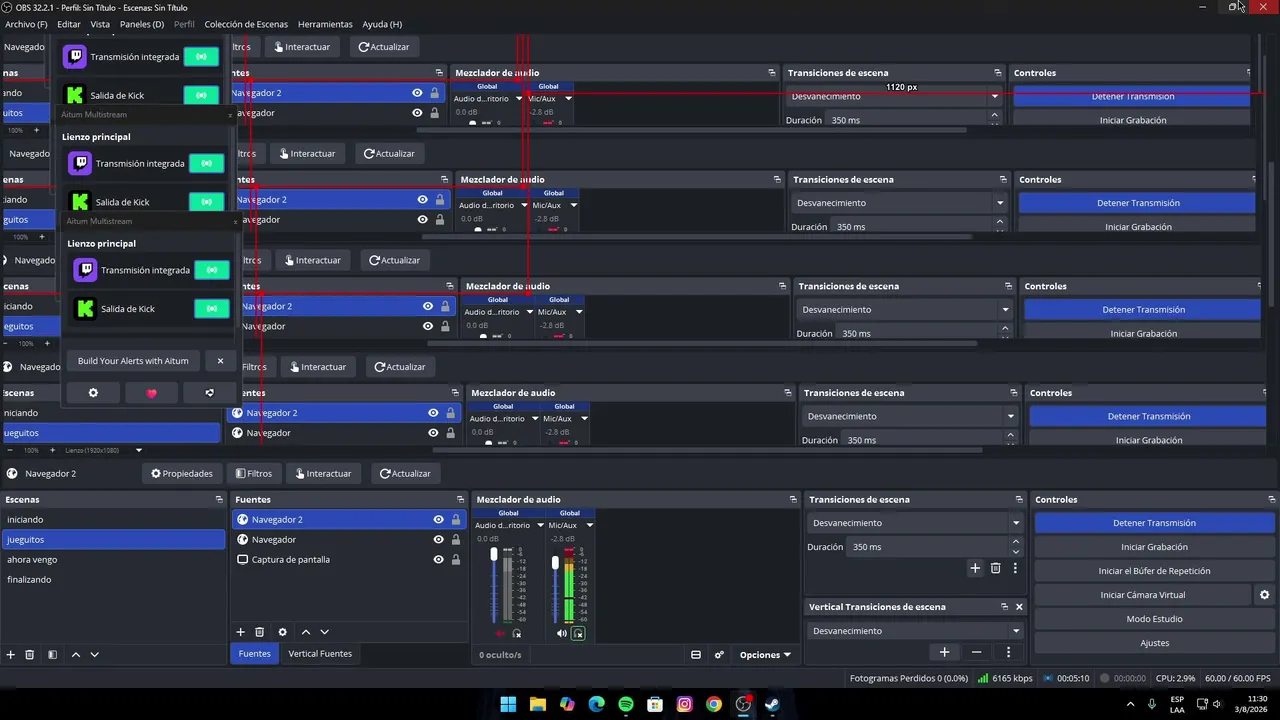This screenshot has width=1280, height=720.
Task: Open desktop audio channel dropdown arrow
Action: [x=540, y=525]
